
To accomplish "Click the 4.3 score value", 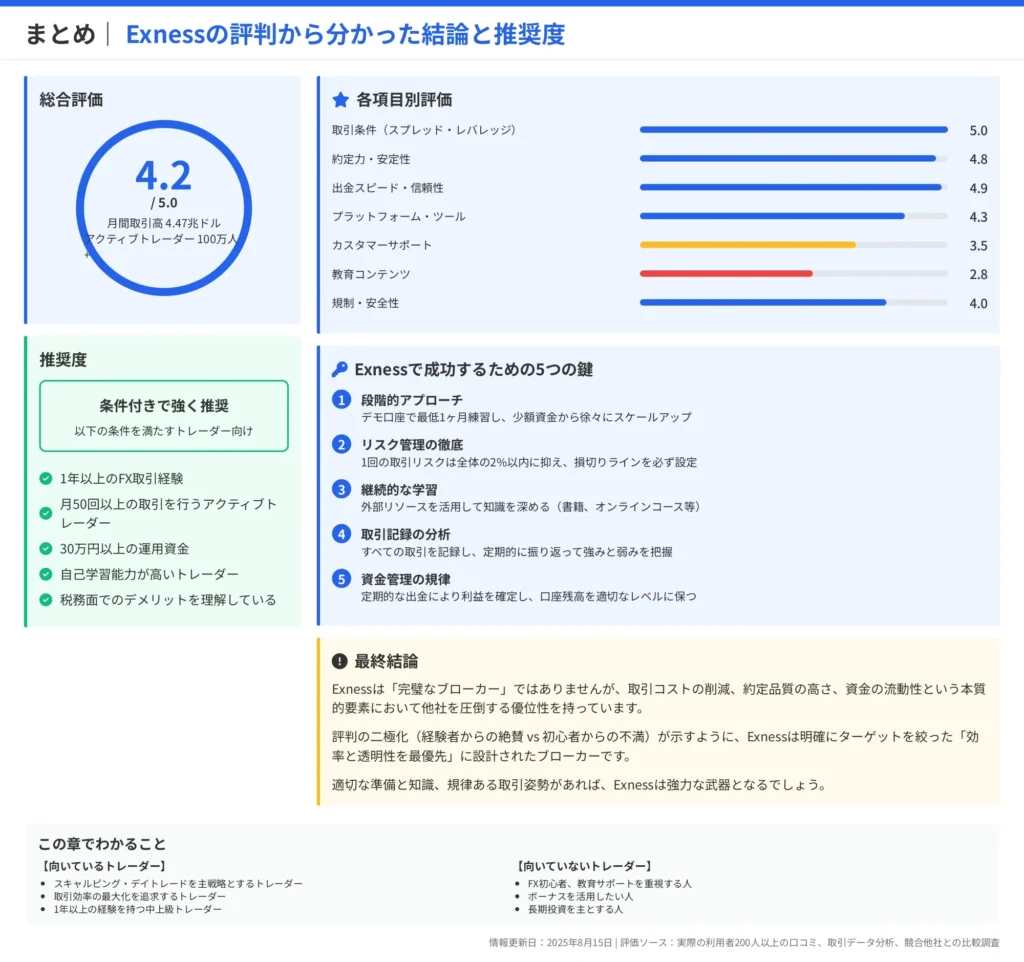I will point(978,217).
